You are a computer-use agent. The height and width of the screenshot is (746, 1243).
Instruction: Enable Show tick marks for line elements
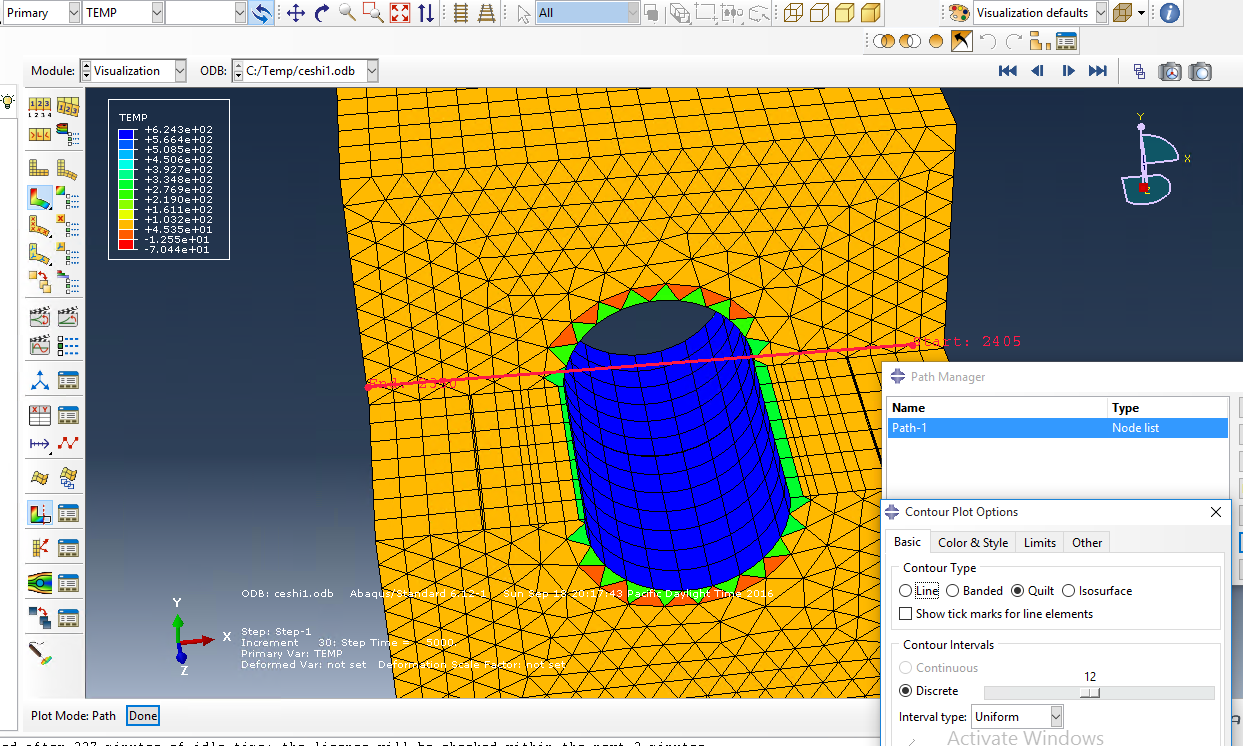pyautogui.click(x=906, y=614)
